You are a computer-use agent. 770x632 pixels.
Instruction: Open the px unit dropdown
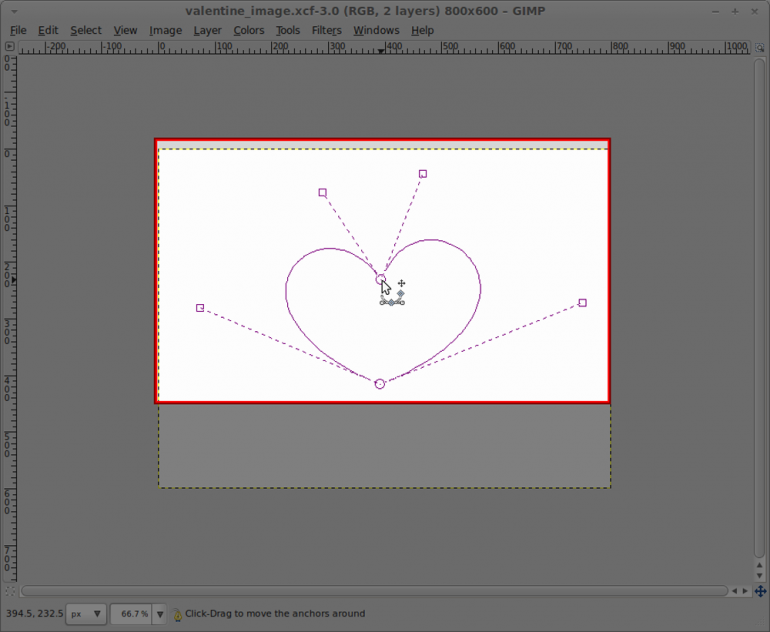click(x=86, y=614)
